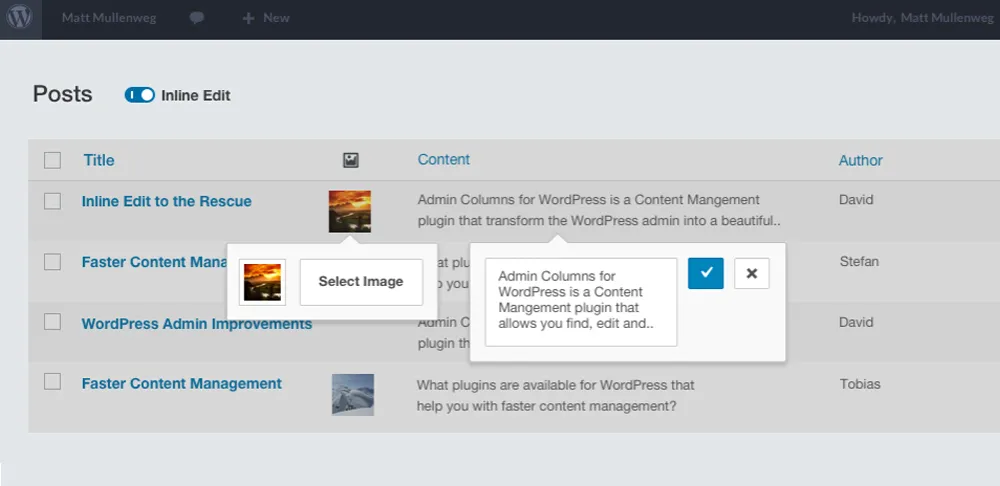Check the WordPress Admin Improvements row
The height and width of the screenshot is (486, 1000).
(x=52, y=322)
